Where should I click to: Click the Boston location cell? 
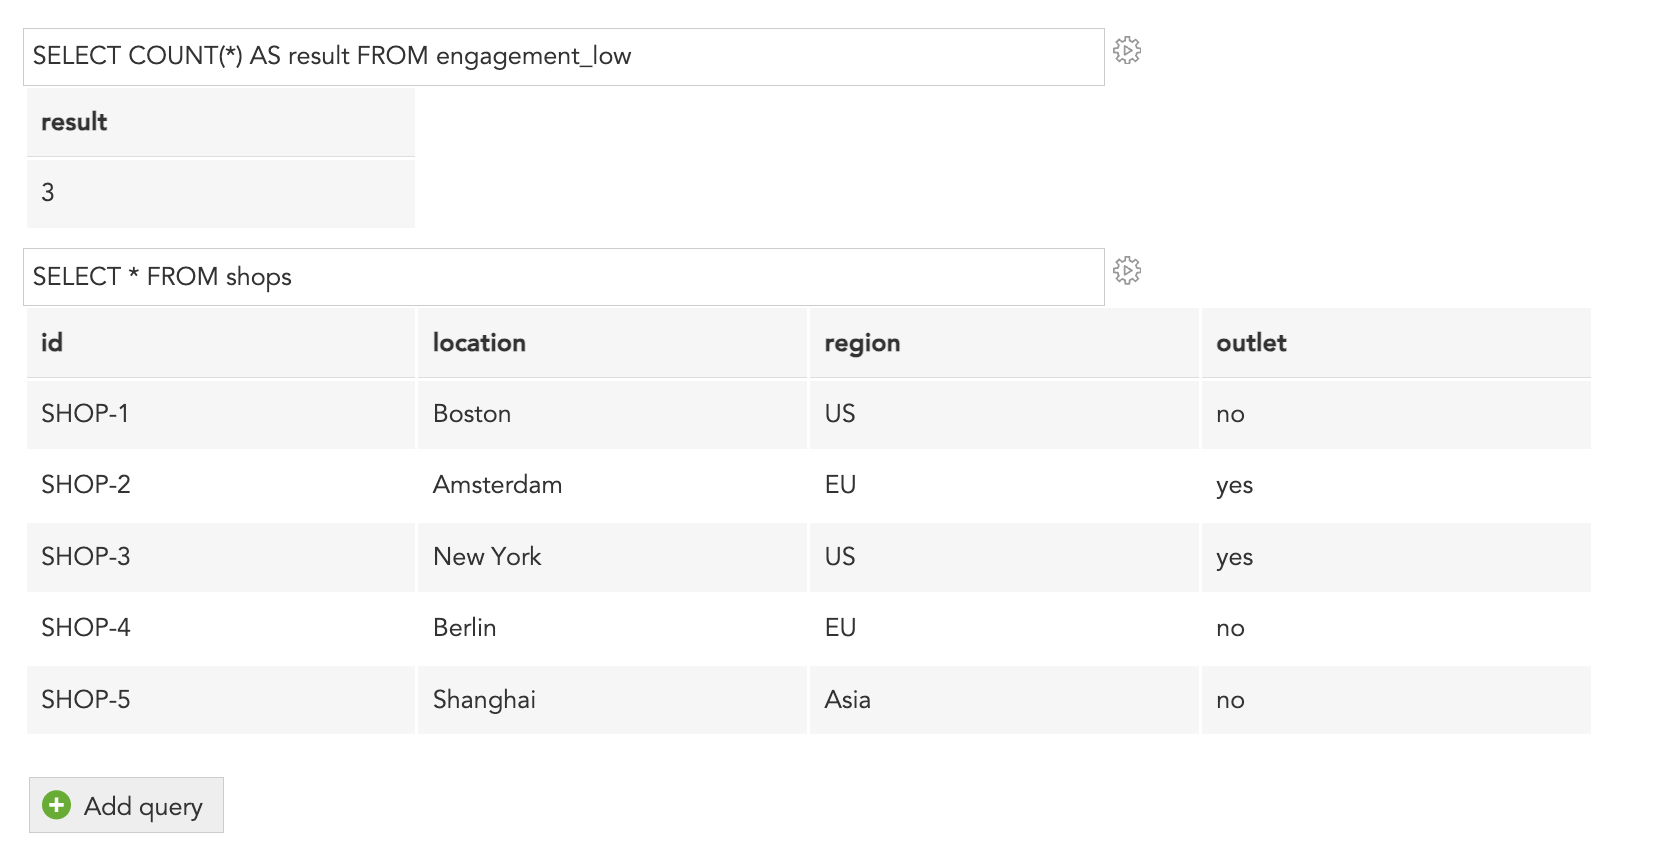coord(612,414)
